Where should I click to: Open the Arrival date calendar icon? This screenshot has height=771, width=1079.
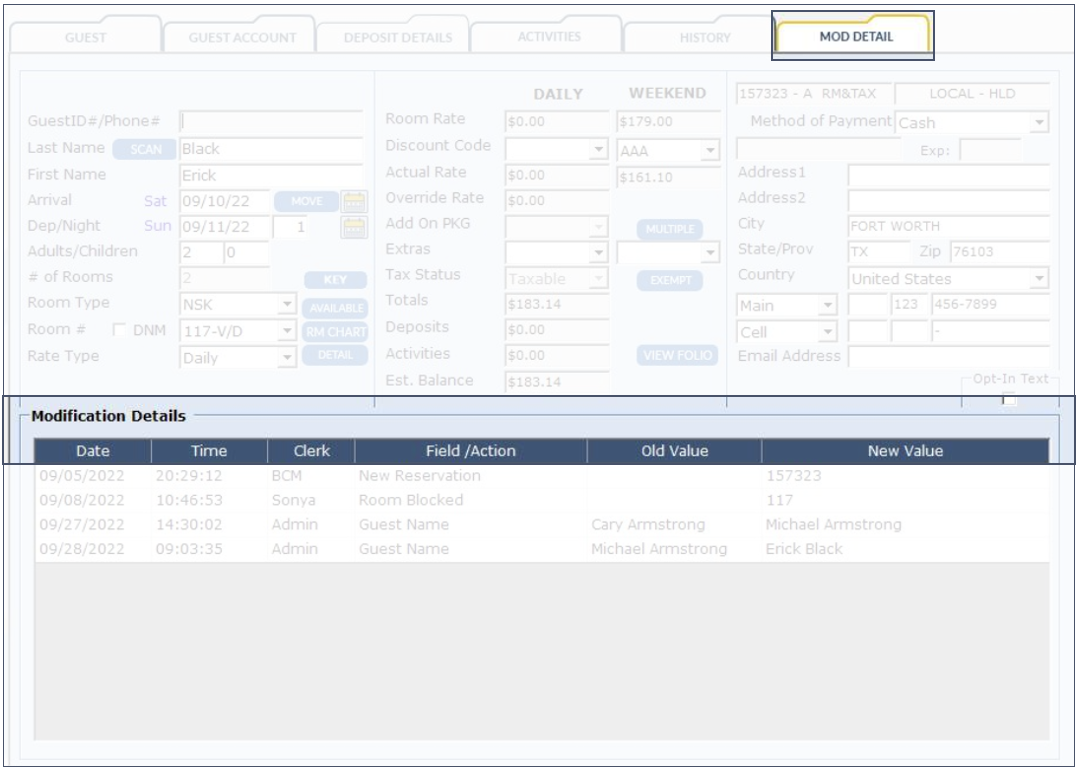[355, 201]
